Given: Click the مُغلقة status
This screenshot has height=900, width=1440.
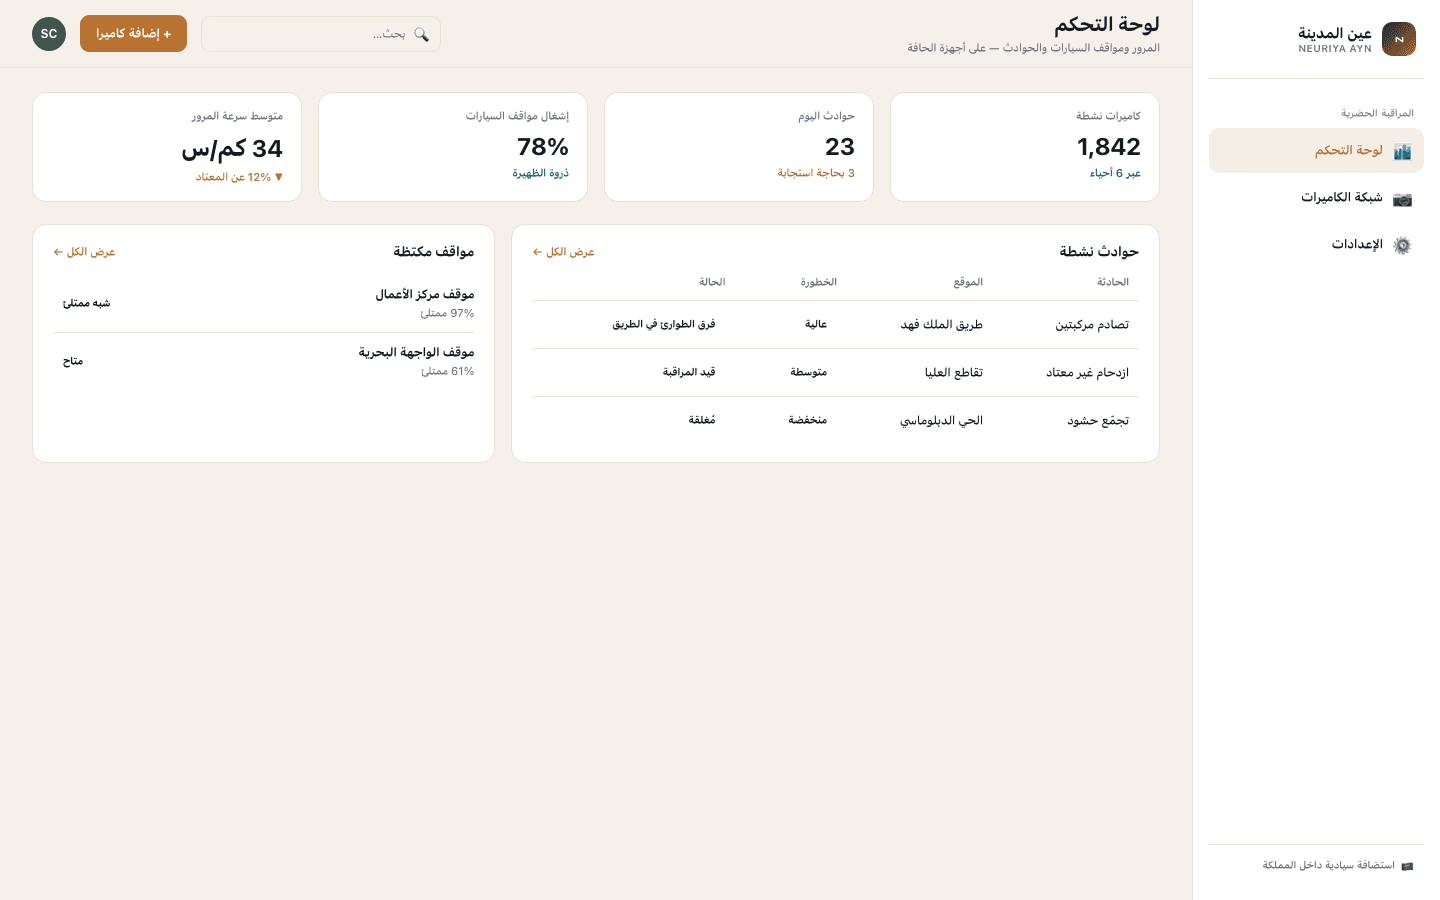Looking at the screenshot, I should pos(702,420).
